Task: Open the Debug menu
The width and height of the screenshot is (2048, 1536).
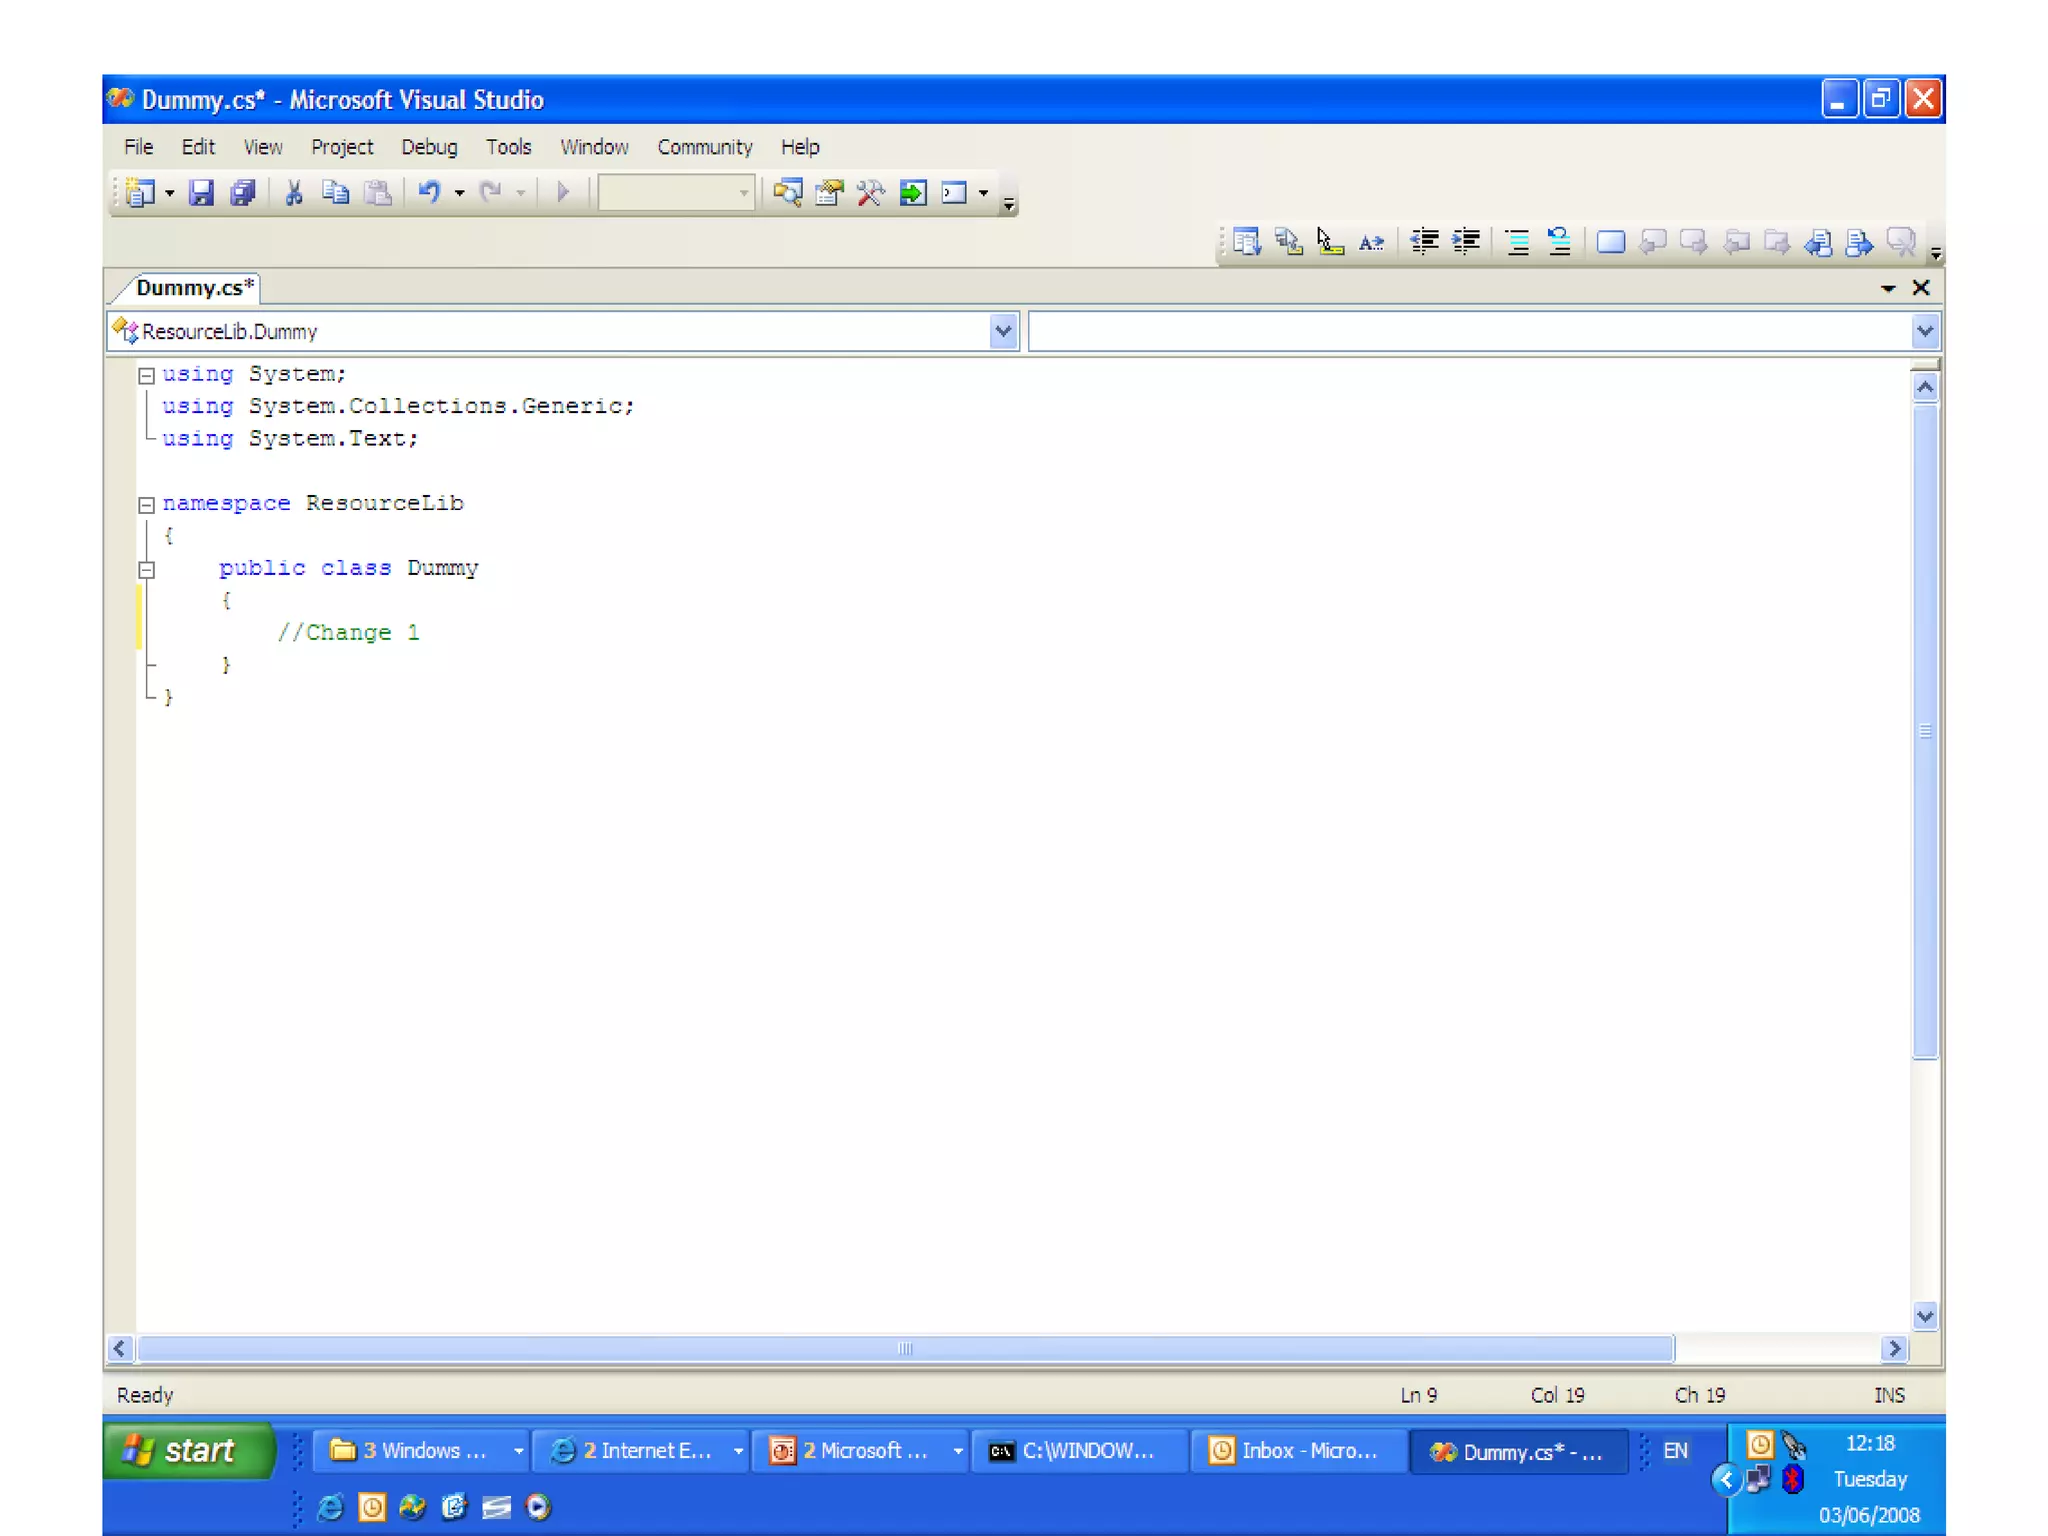Action: click(x=429, y=147)
